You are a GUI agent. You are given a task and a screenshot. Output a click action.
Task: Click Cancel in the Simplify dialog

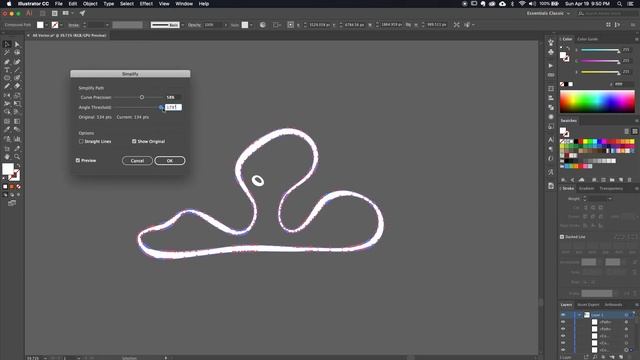(137, 160)
